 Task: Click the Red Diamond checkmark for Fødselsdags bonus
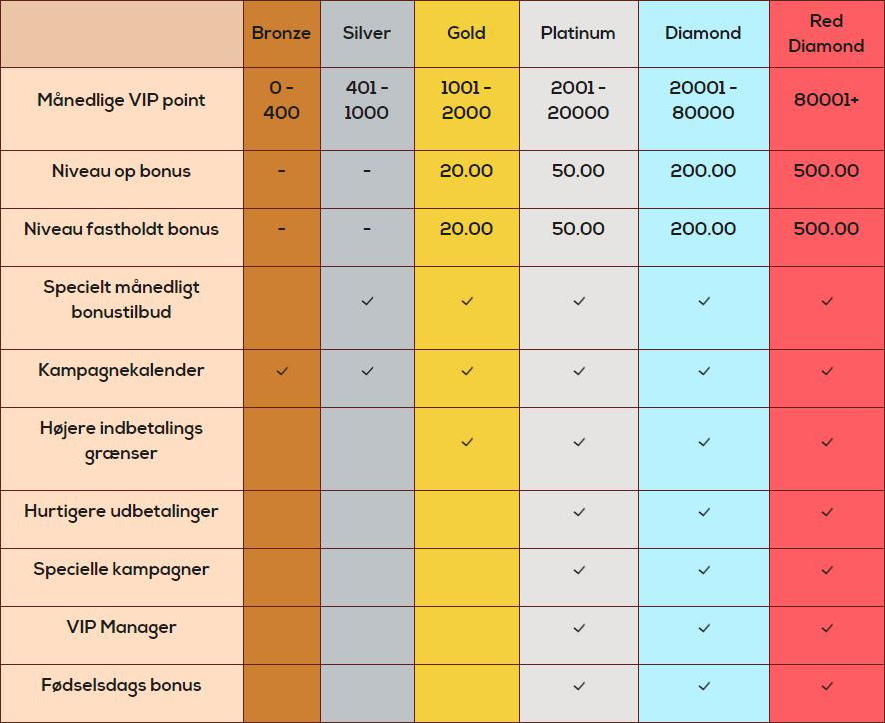point(827,686)
